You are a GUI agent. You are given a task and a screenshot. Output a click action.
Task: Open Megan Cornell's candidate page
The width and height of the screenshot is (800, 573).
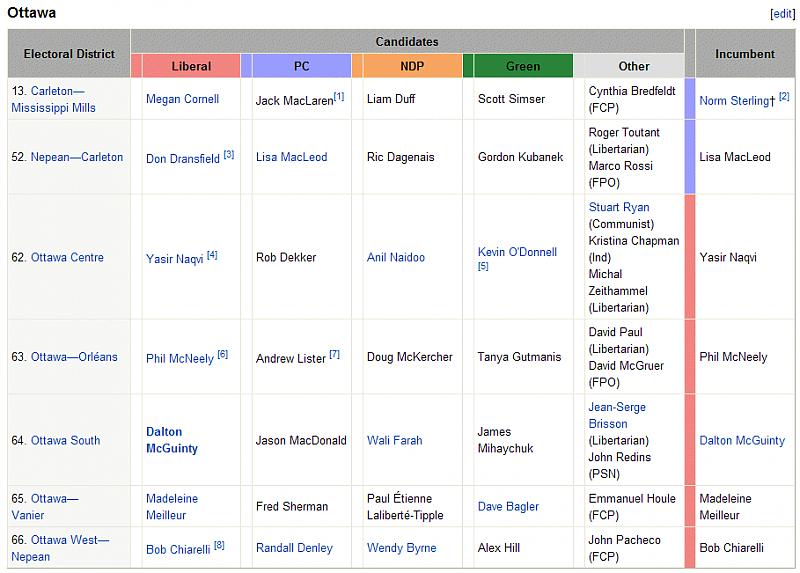182,99
